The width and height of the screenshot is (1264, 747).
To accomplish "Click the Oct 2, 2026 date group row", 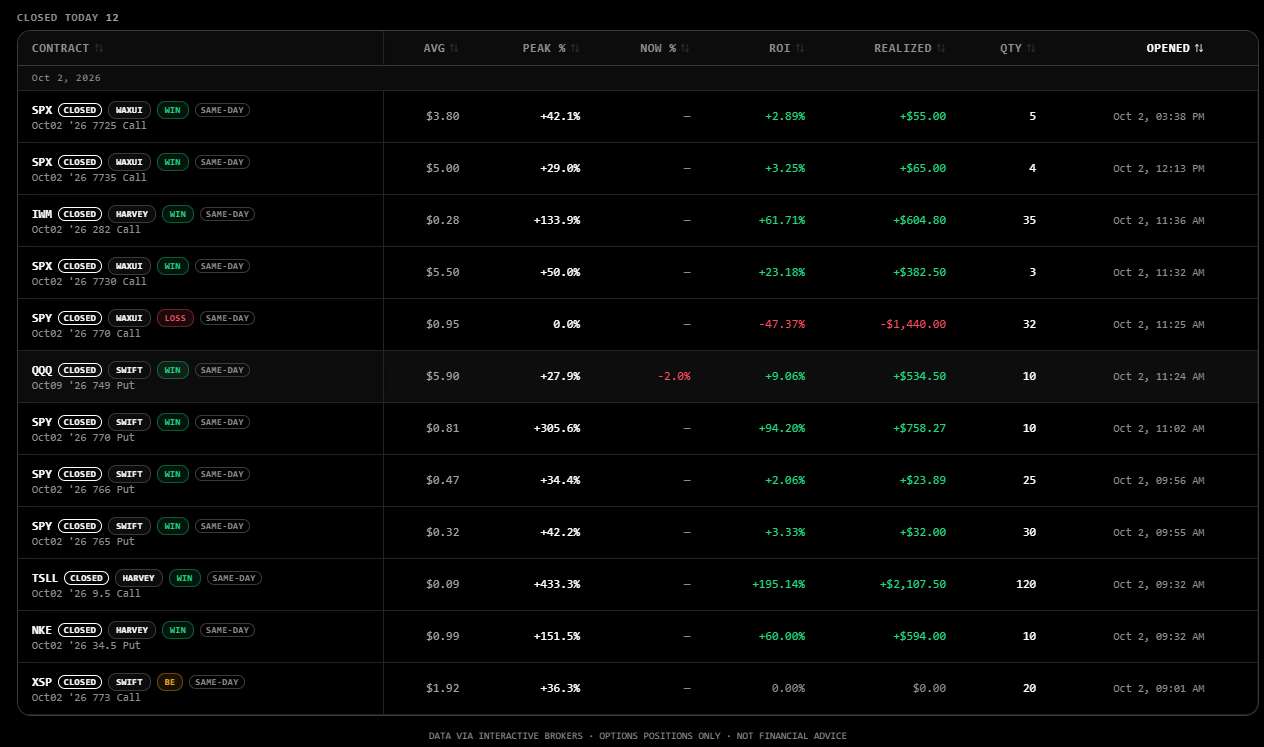I will 638,78.
